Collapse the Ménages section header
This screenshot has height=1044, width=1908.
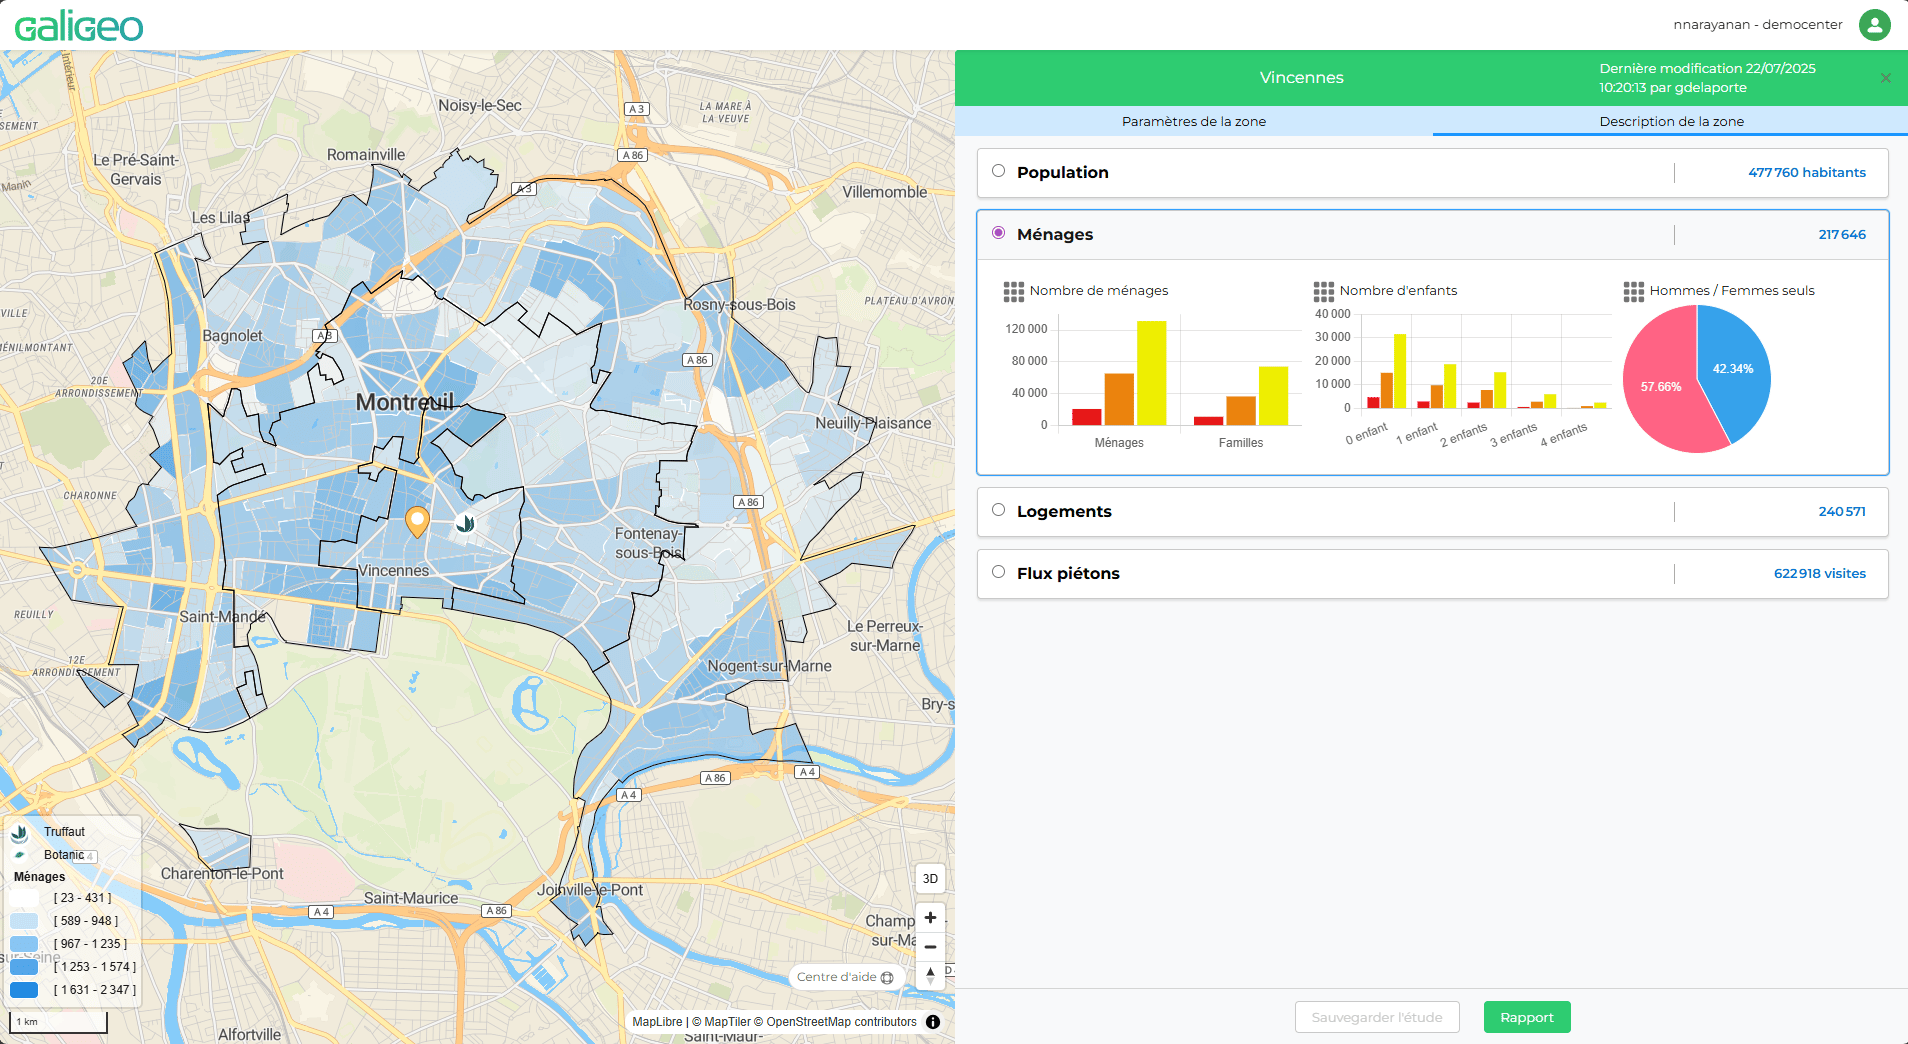(x=1055, y=234)
